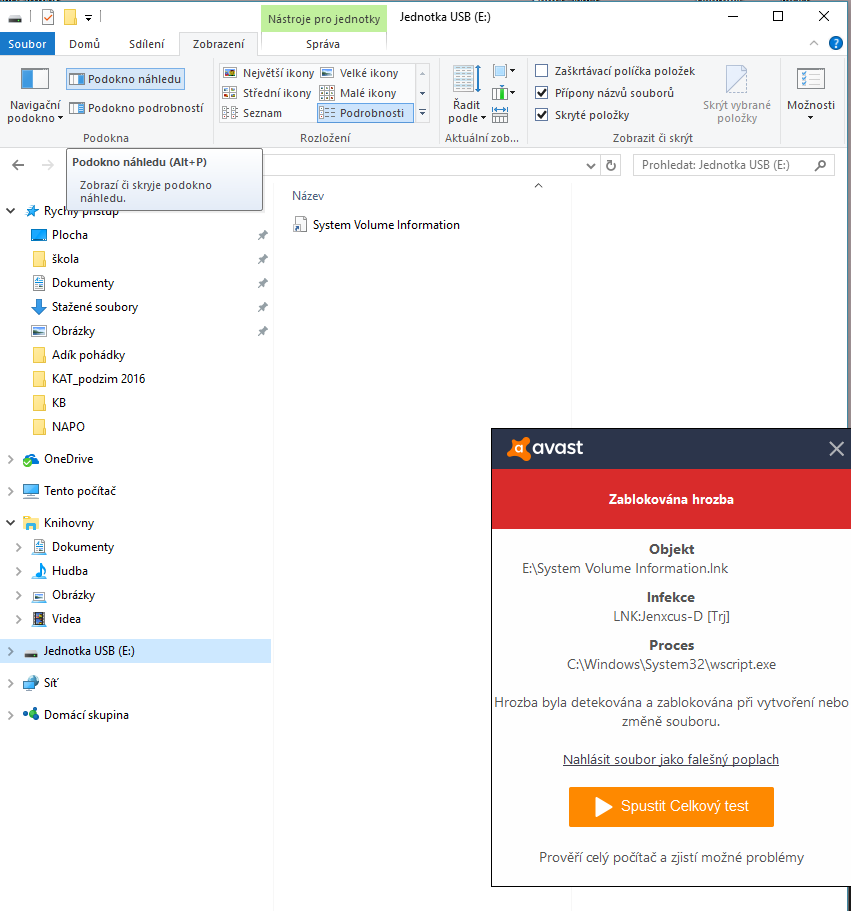Switch to the Domů ribbon tab
This screenshot has height=911, width=851.
(85, 44)
